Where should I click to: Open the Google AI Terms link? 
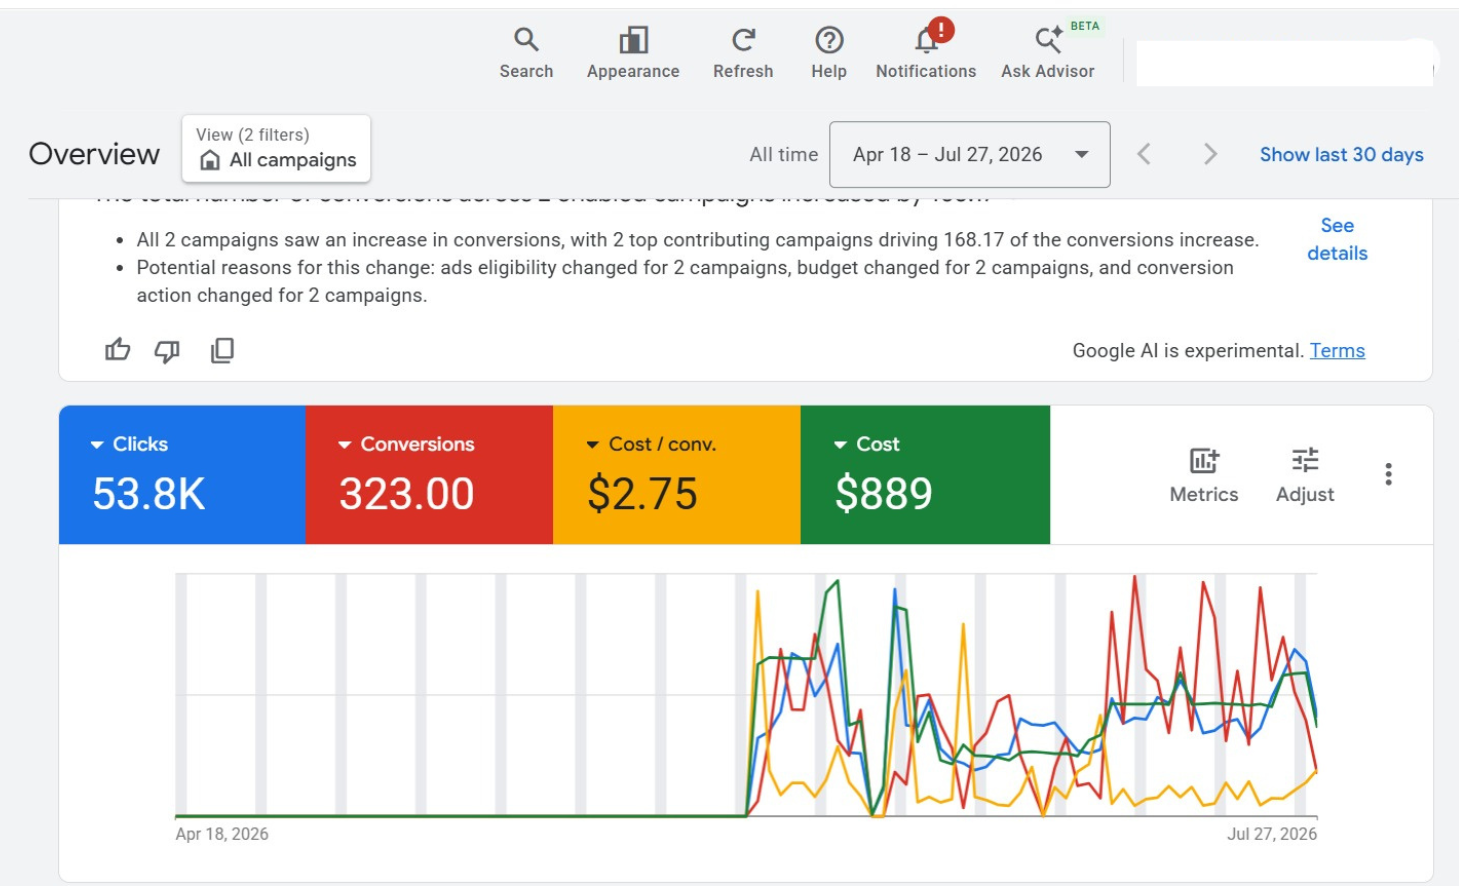pyautogui.click(x=1337, y=350)
